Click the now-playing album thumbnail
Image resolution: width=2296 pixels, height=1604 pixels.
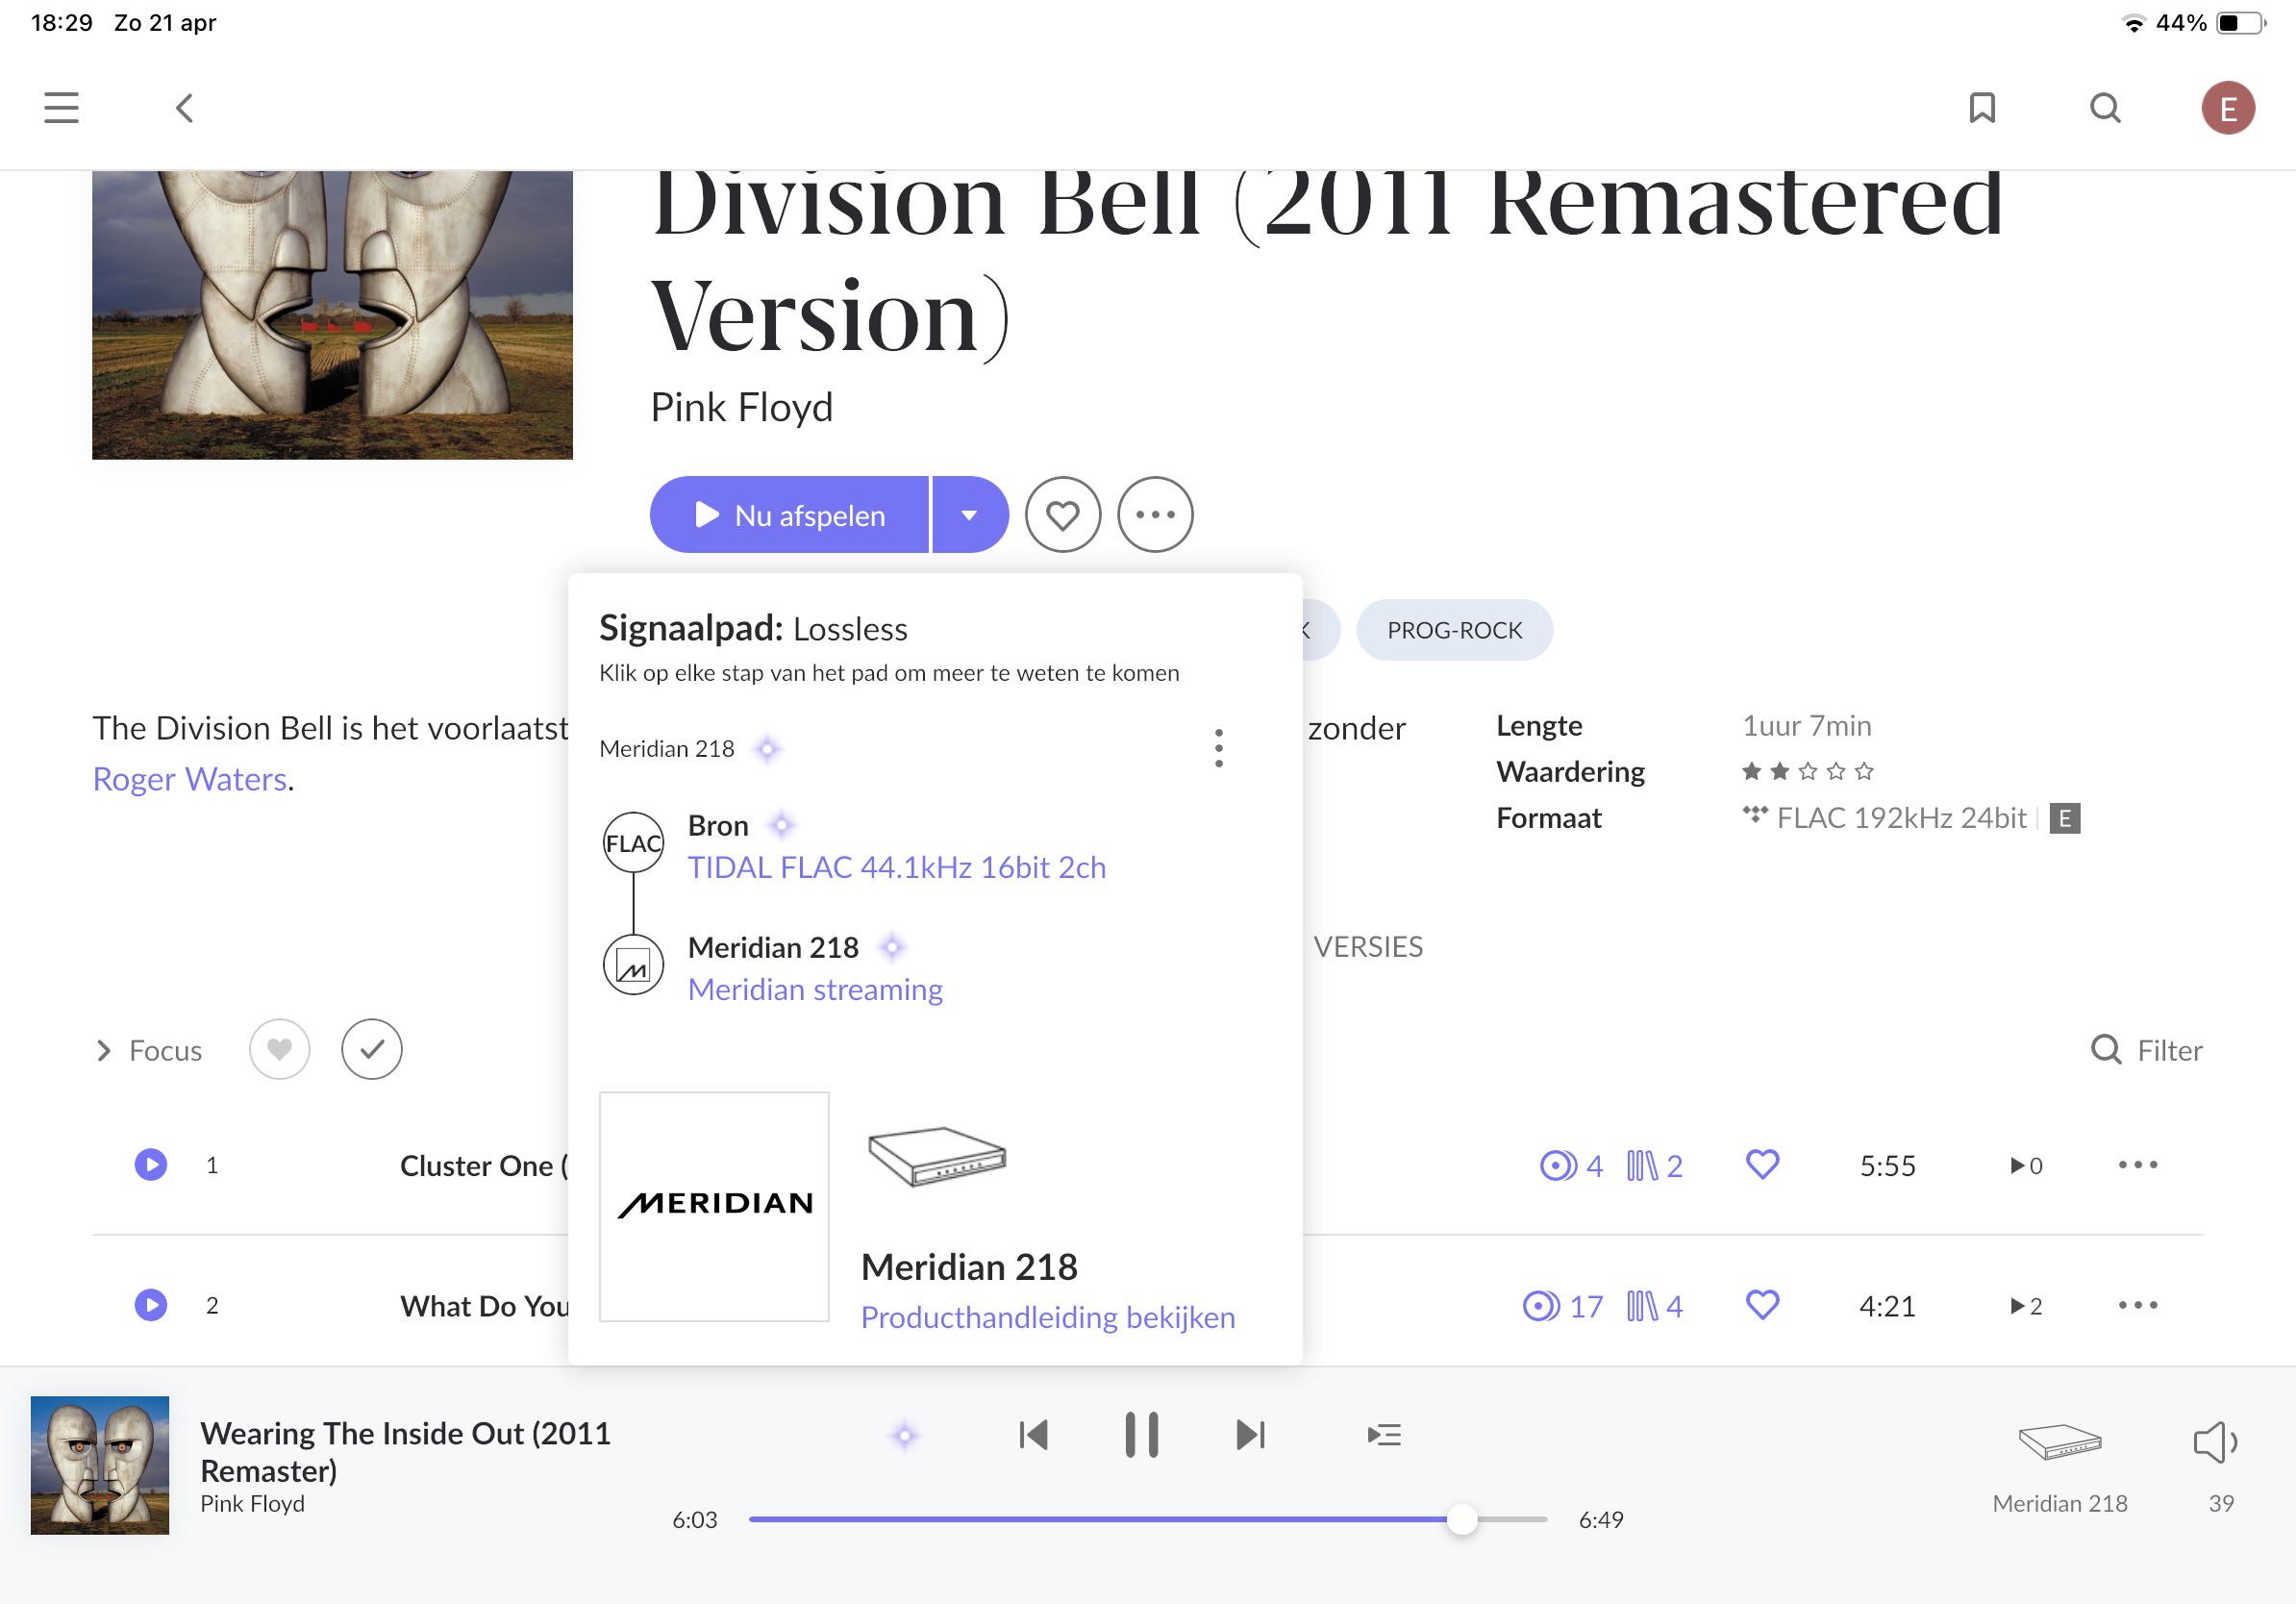click(99, 1465)
